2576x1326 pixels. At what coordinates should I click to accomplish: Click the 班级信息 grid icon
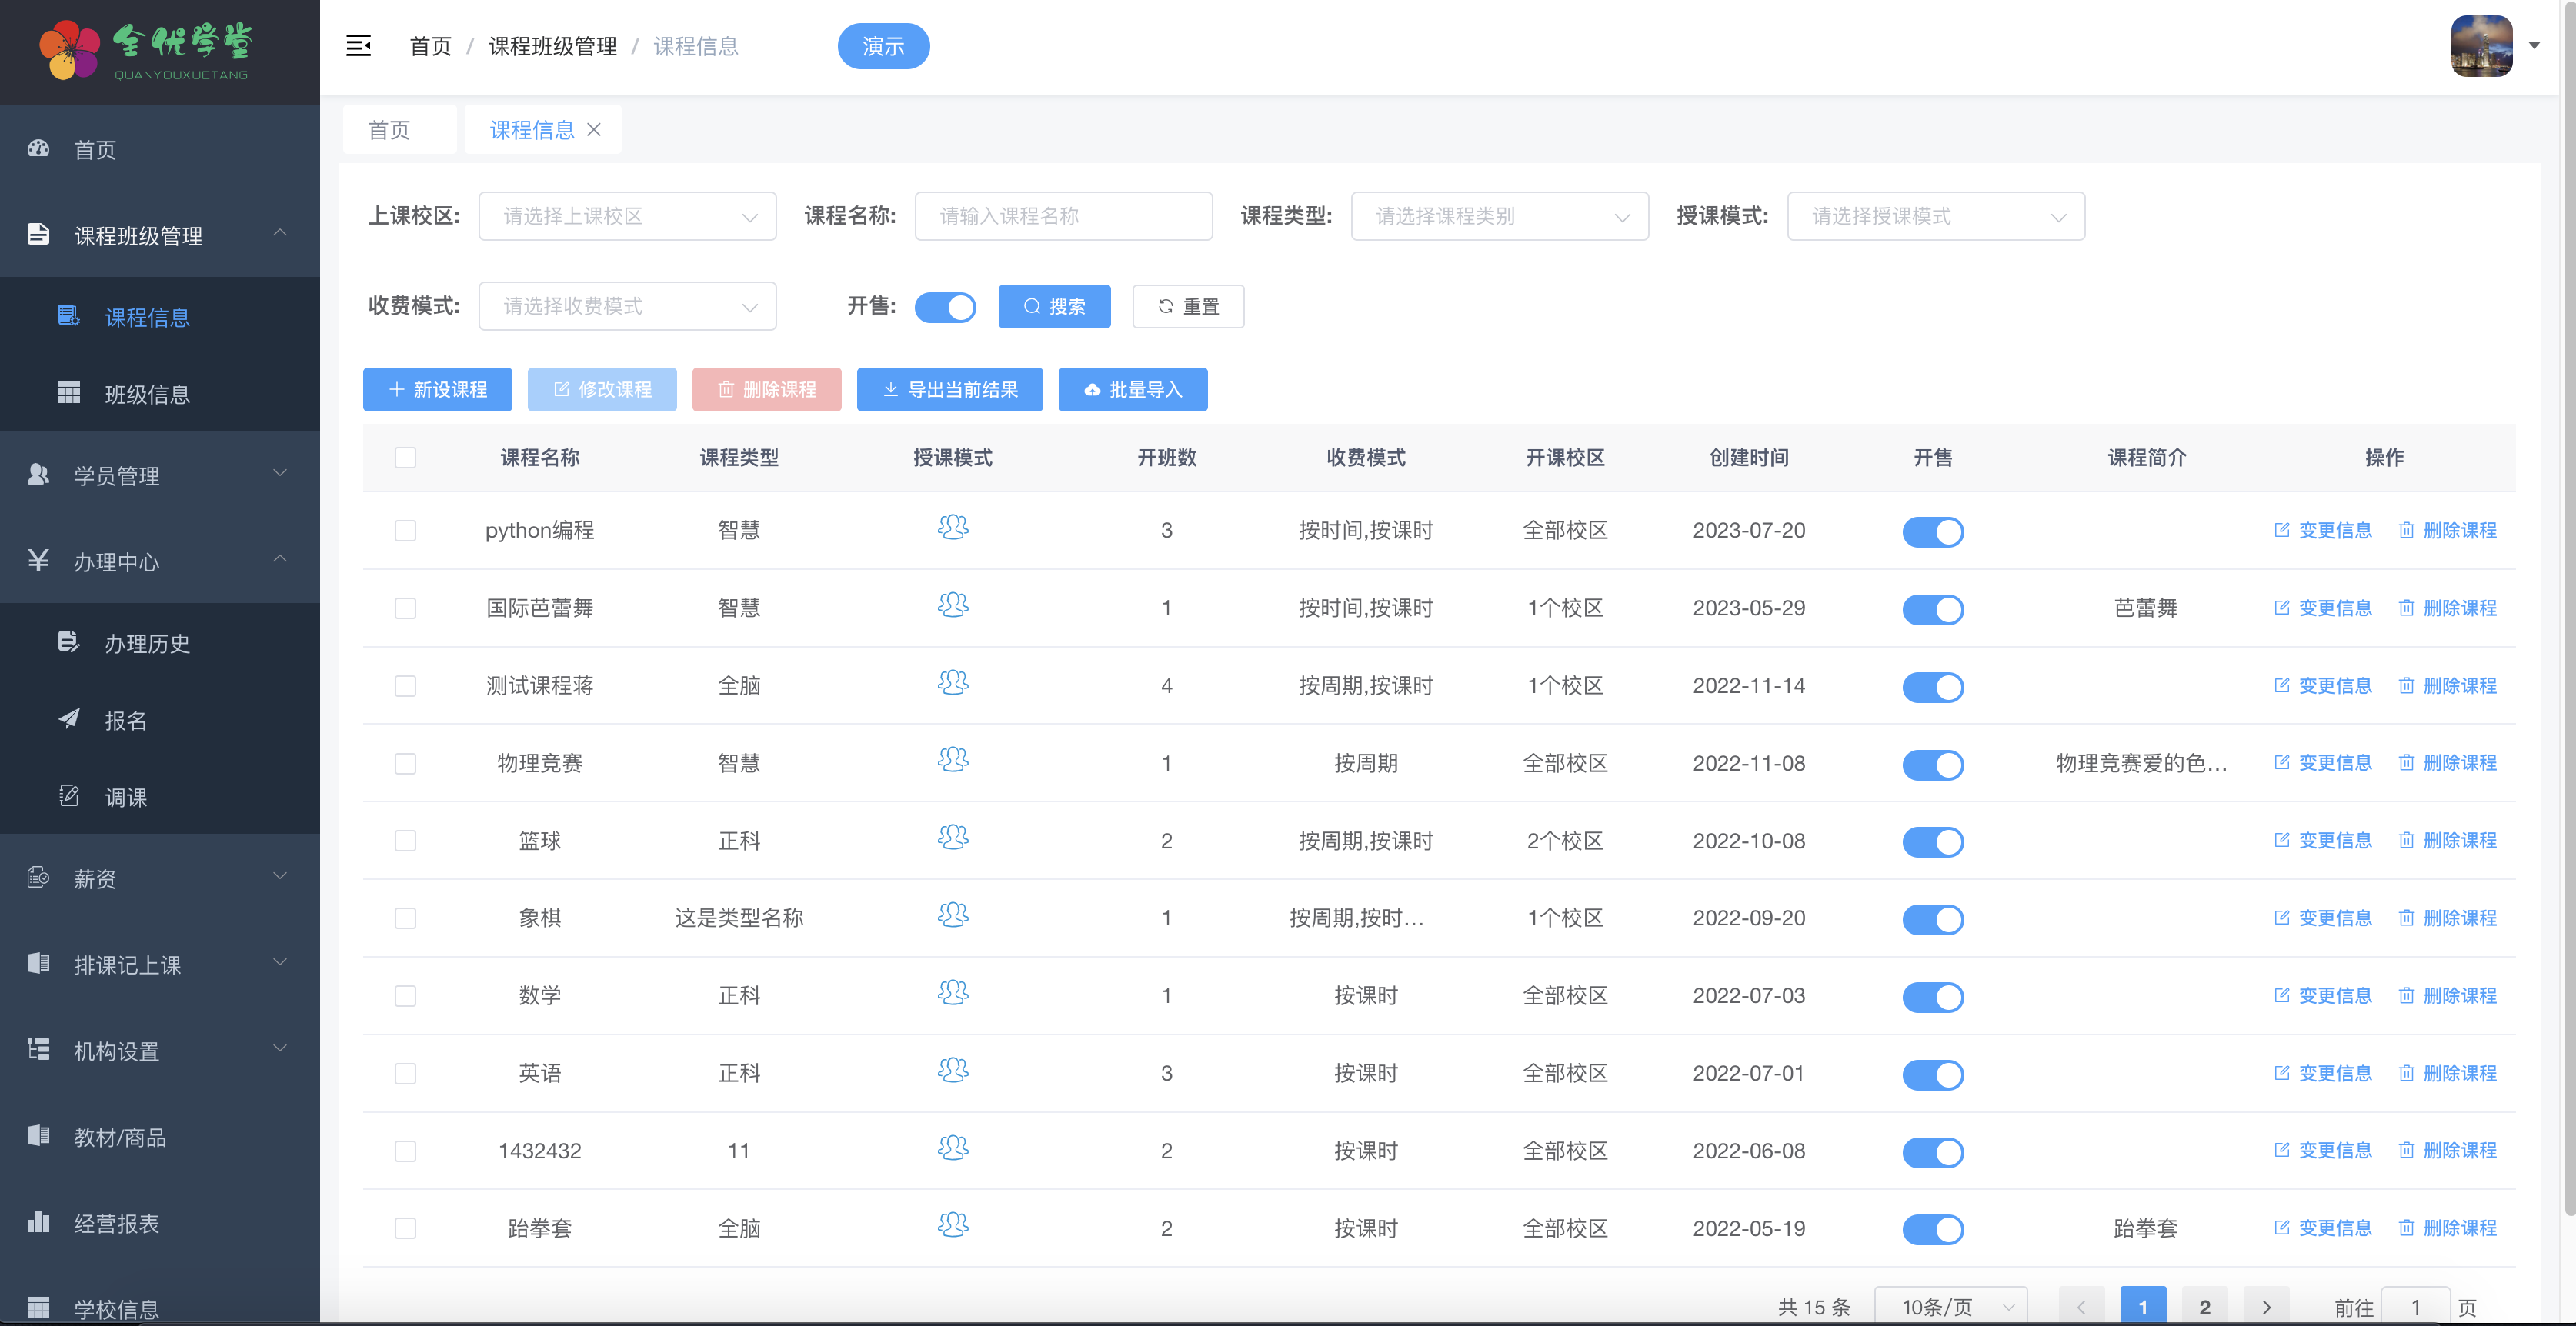coord(69,393)
